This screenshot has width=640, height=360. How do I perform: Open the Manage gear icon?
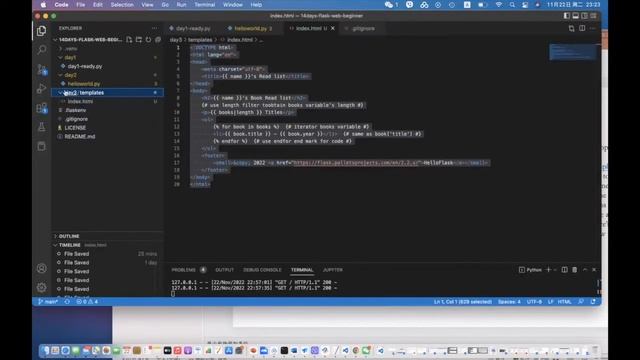pyautogui.click(x=41, y=287)
